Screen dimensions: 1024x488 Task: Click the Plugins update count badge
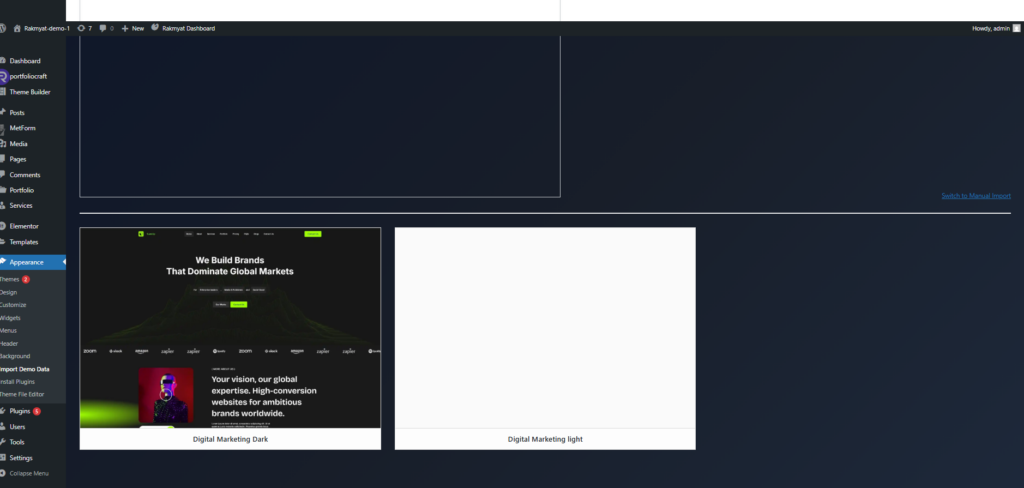tap(37, 411)
